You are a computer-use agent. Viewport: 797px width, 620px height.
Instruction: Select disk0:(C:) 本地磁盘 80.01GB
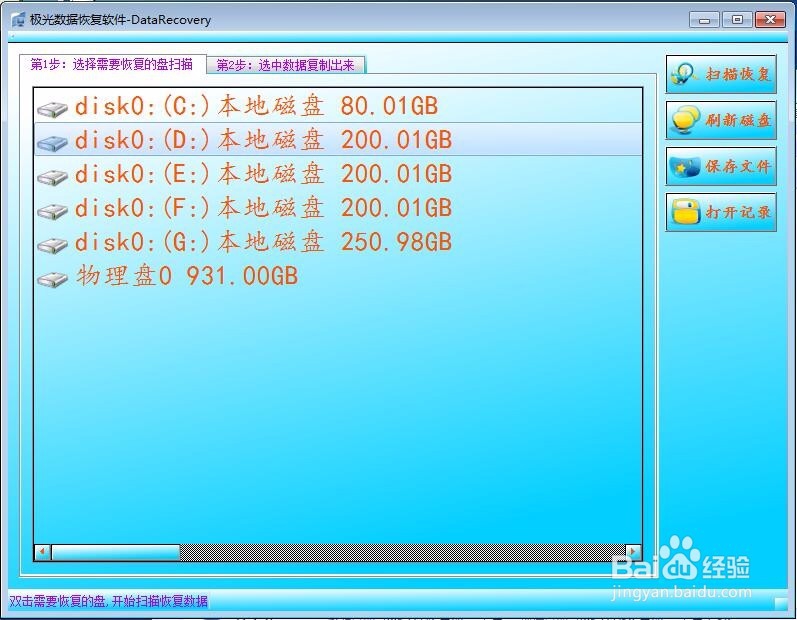338,106
